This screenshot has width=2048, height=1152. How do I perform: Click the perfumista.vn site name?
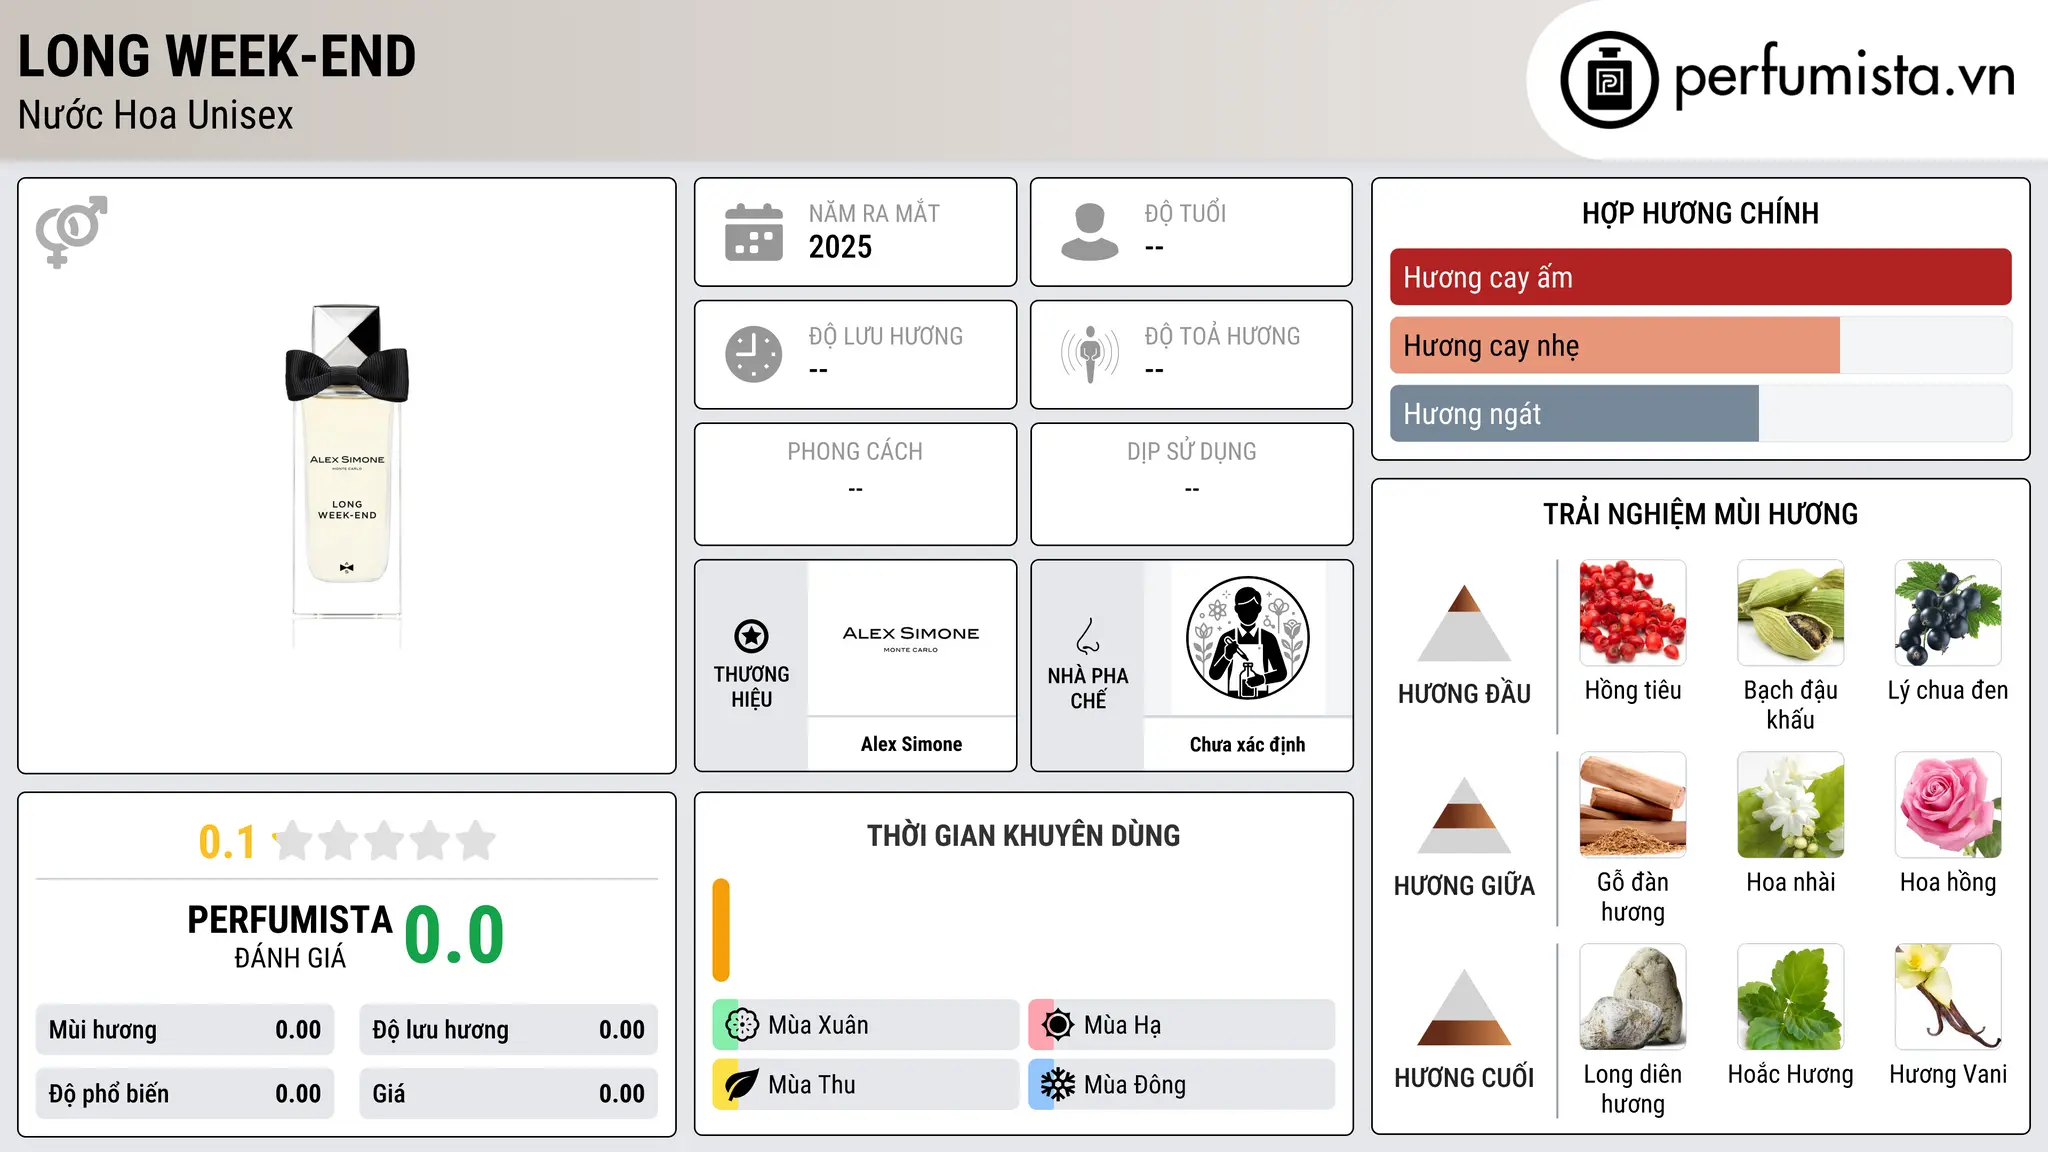pyautogui.click(x=1845, y=75)
